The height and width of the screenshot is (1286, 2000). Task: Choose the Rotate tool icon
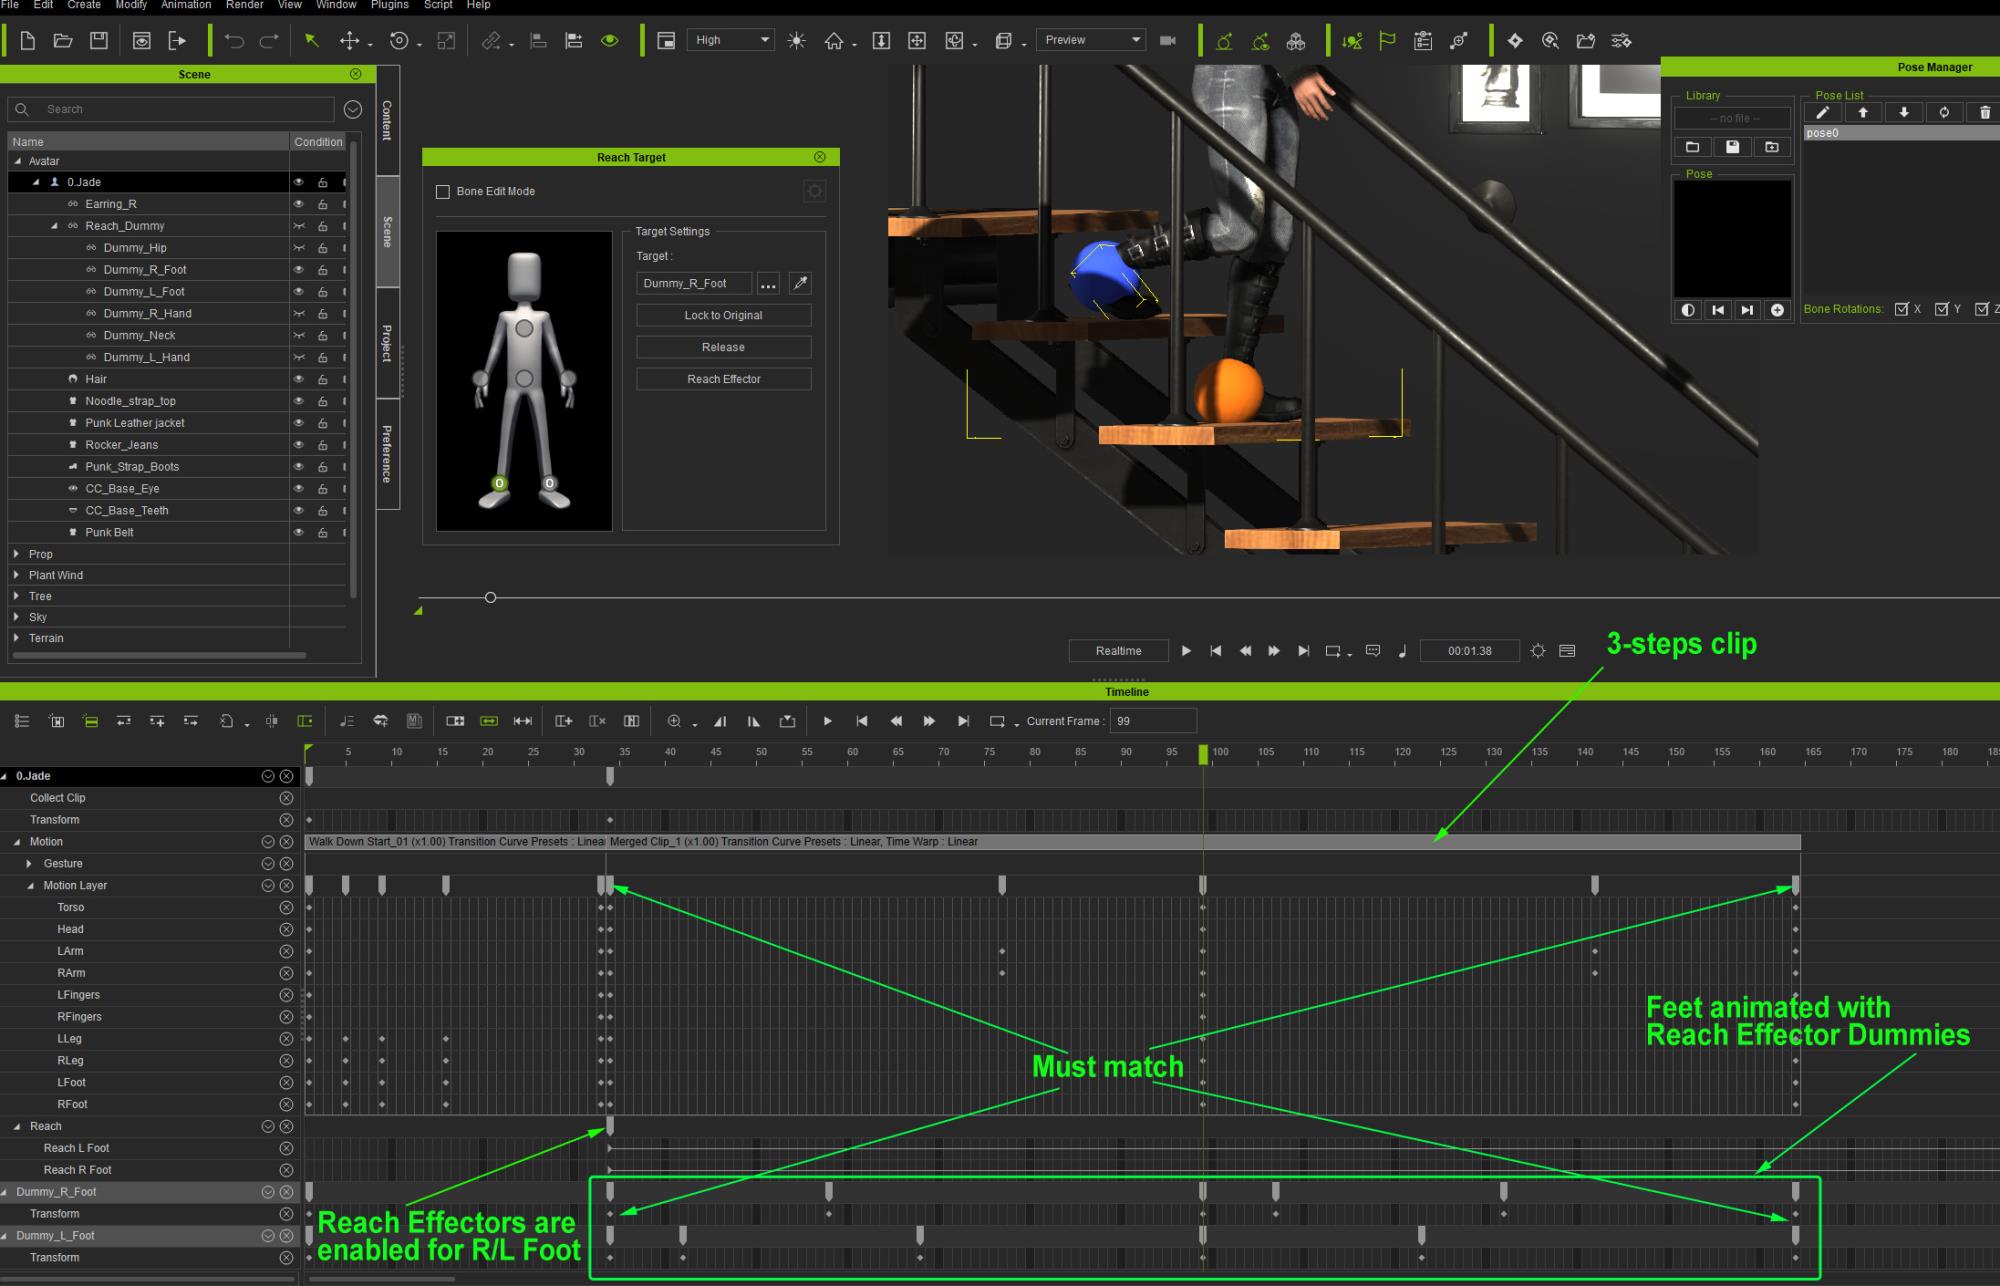[x=399, y=41]
